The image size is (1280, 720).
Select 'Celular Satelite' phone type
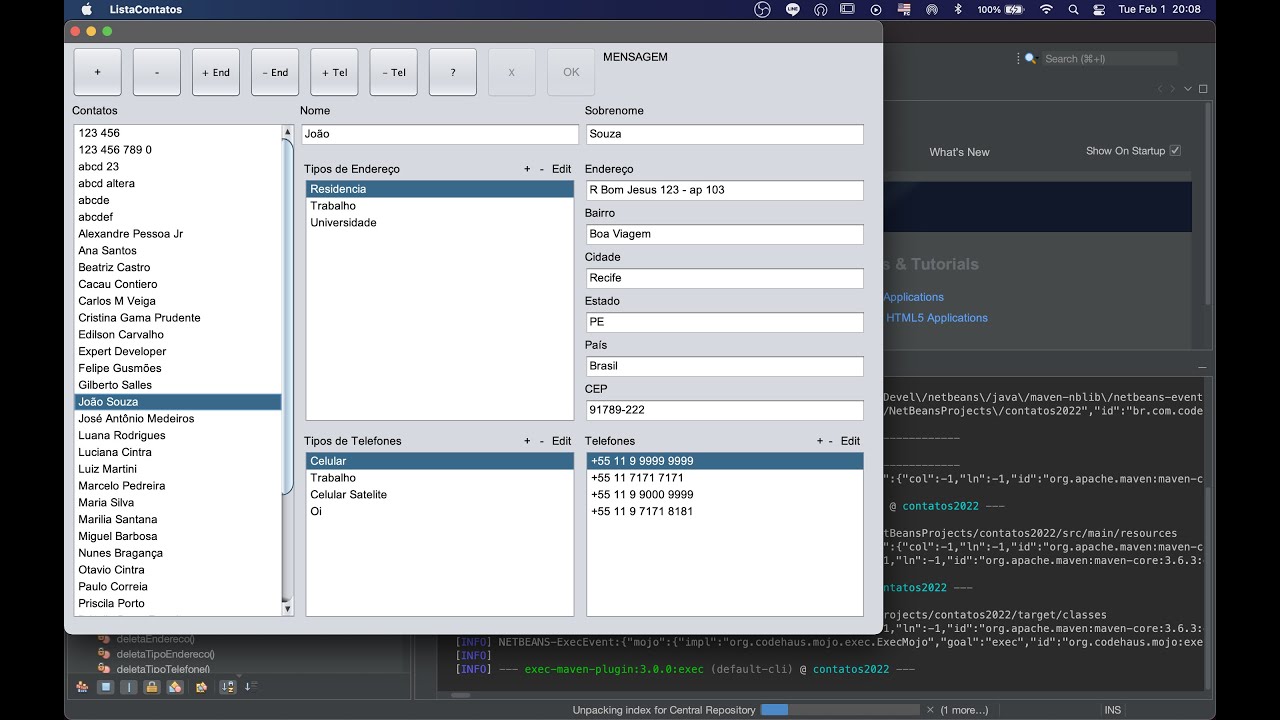440,495
